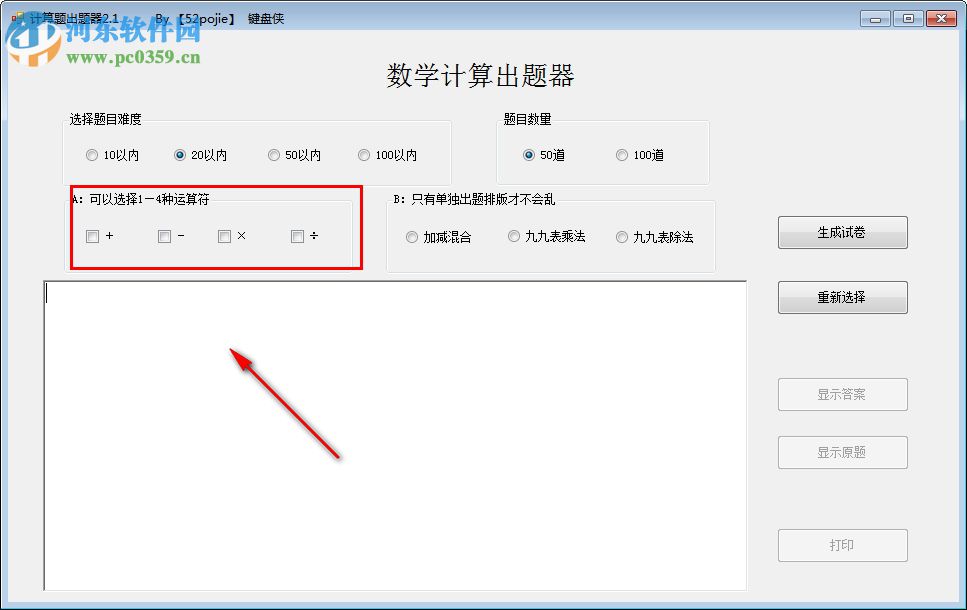Select the 10以内 difficulty option
The image size is (967, 610).
[92, 154]
